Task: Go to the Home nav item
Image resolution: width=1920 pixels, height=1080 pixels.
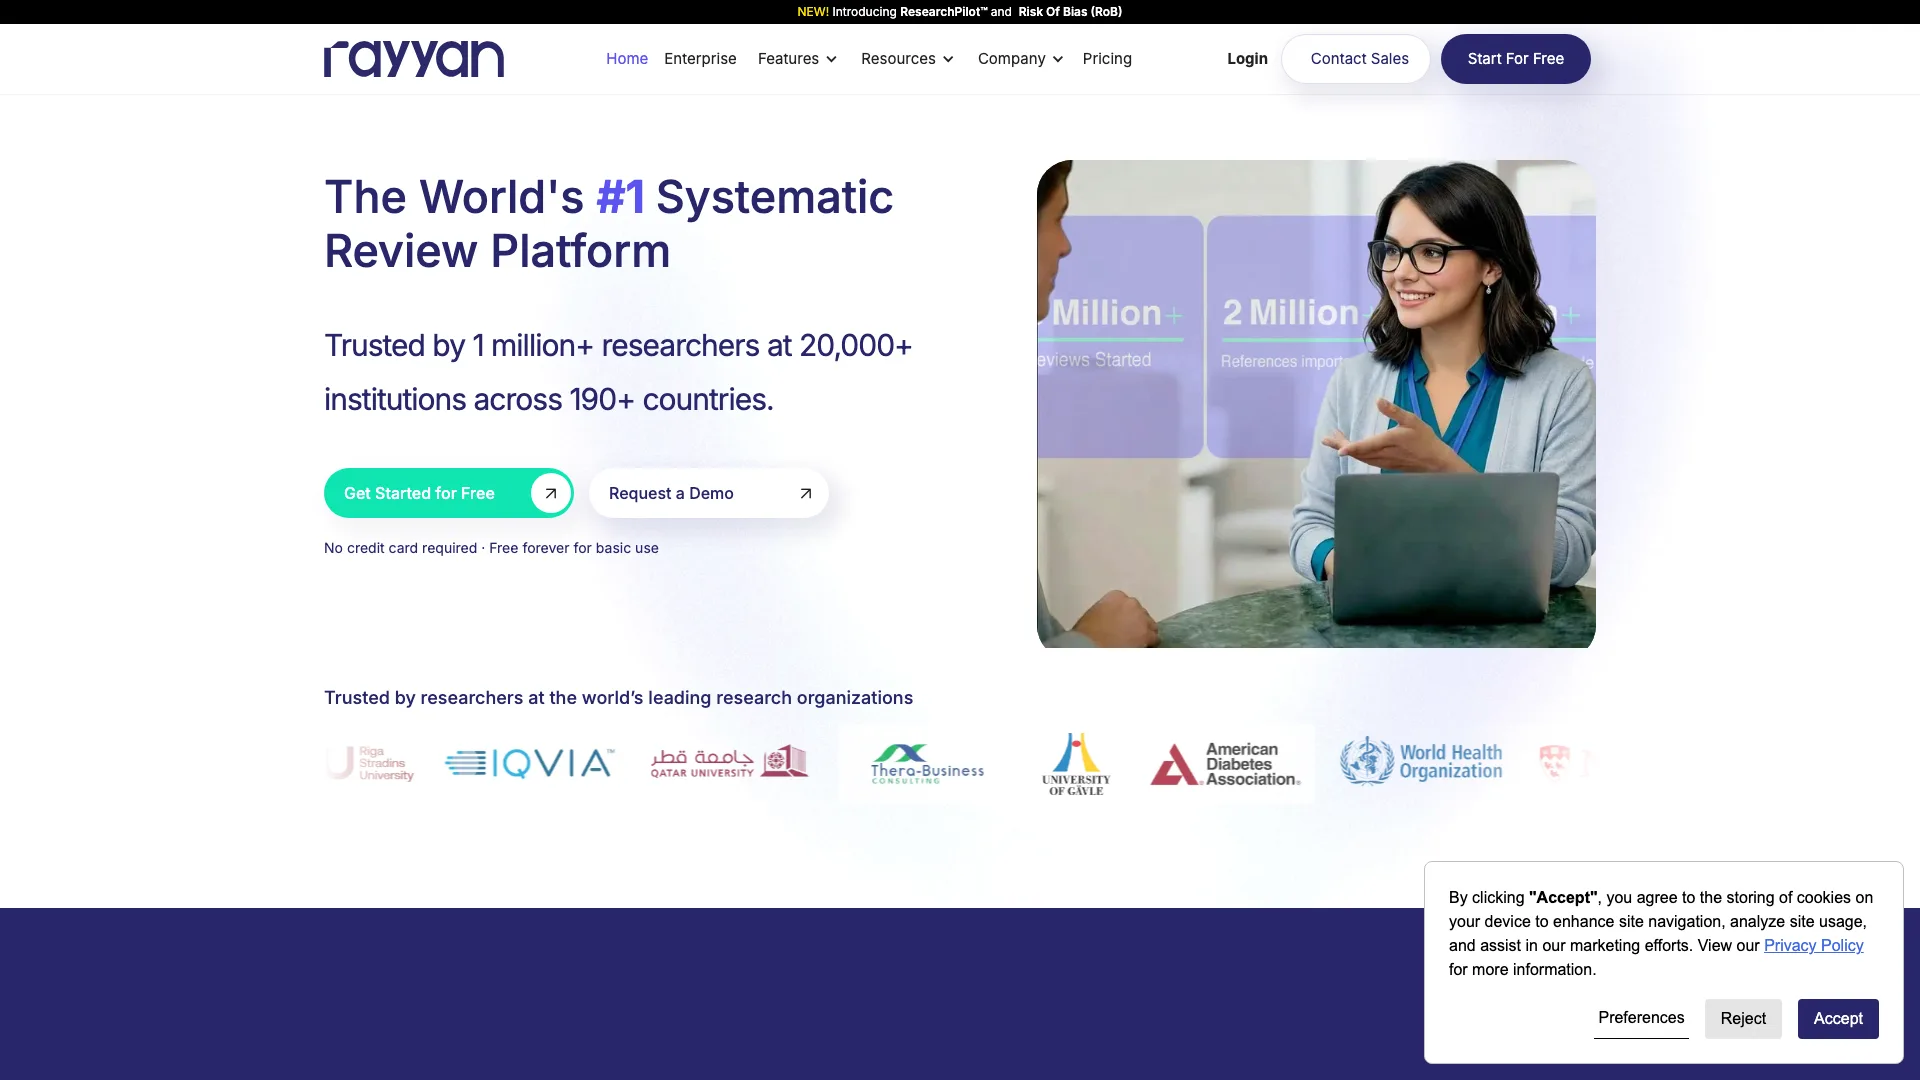Action: pyautogui.click(x=627, y=59)
